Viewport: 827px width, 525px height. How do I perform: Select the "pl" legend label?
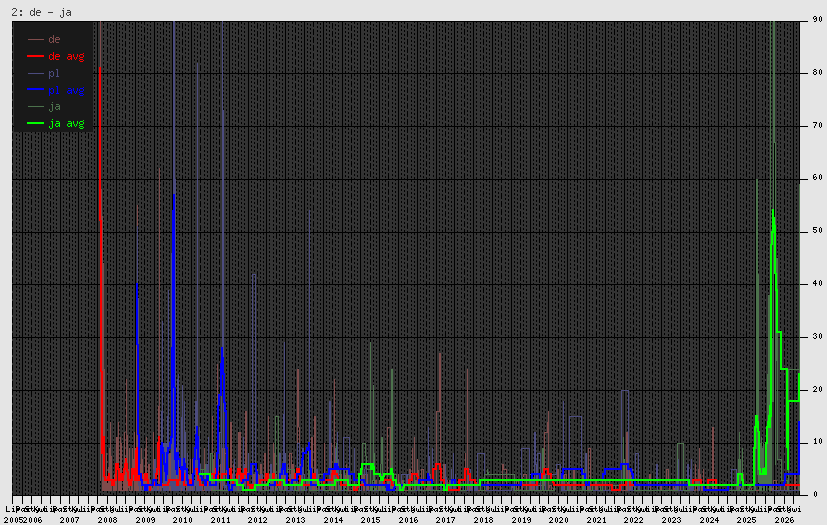(54, 73)
